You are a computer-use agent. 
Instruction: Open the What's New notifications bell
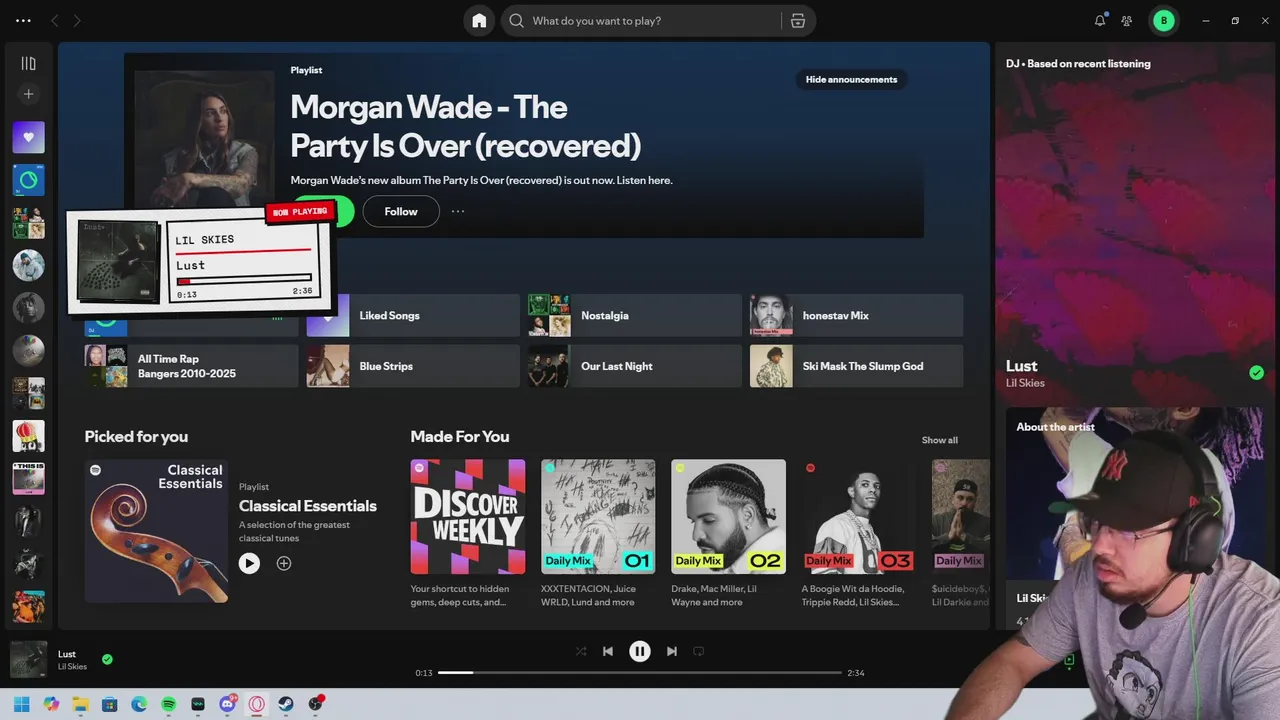click(x=1100, y=20)
